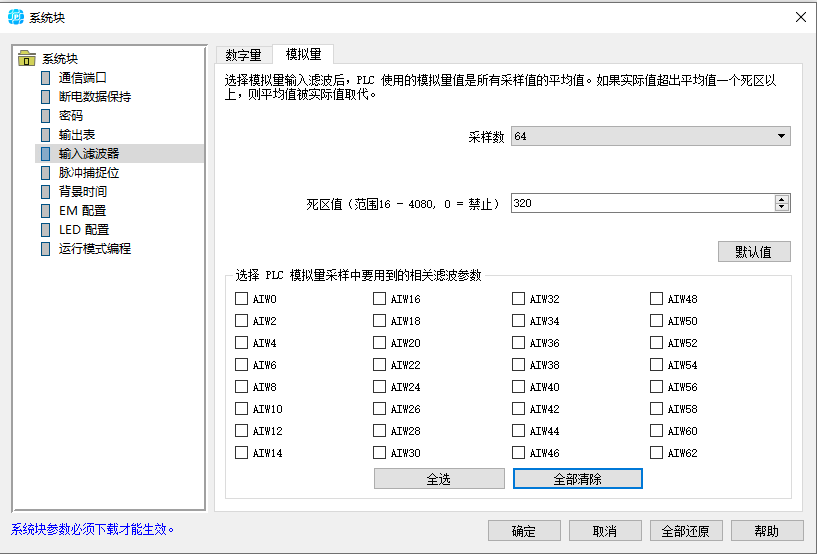This screenshot has width=817, height=554.
Task: Click the icon beside 背景时间
Action: point(46,192)
